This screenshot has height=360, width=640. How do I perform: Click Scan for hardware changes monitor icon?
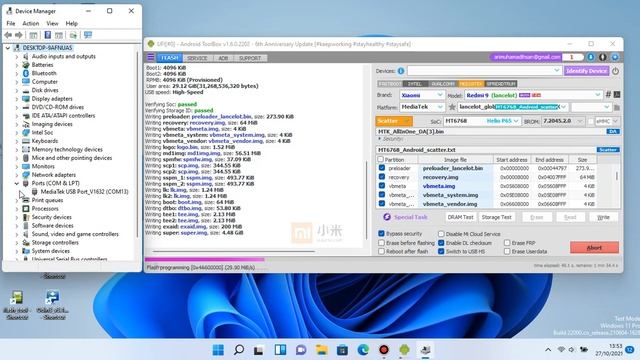(88, 35)
